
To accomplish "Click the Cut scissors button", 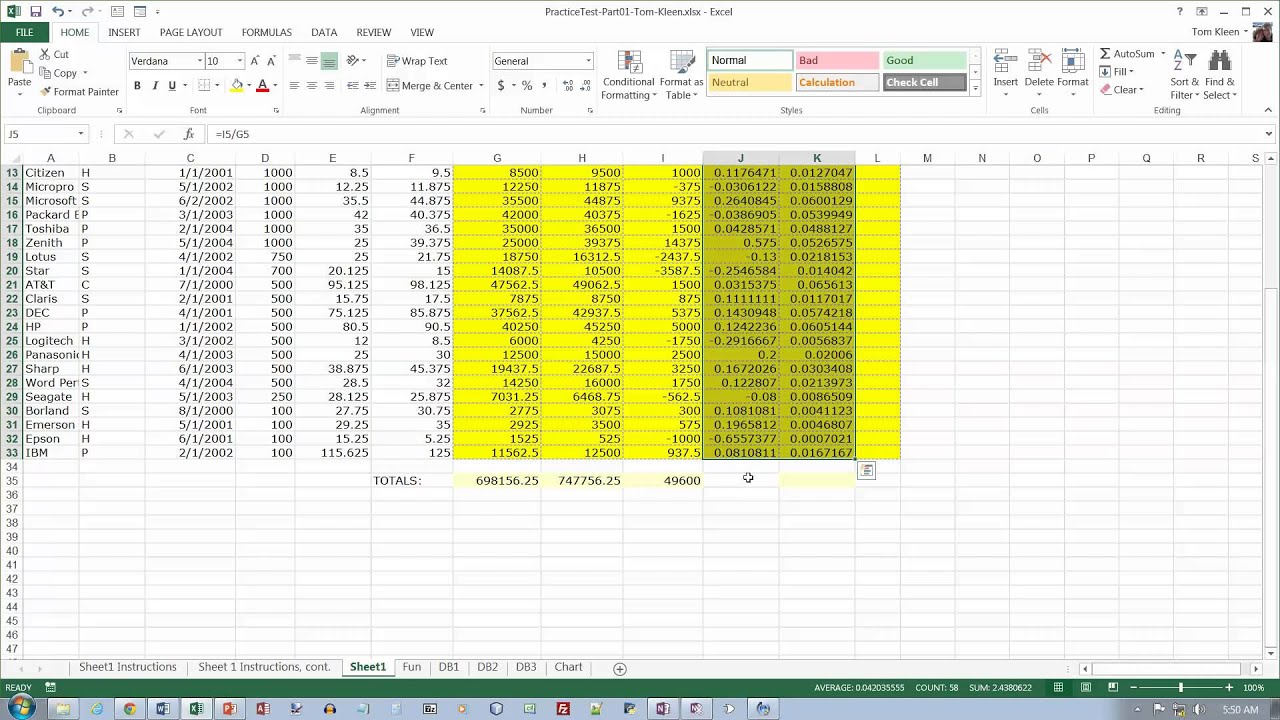I will pos(54,54).
